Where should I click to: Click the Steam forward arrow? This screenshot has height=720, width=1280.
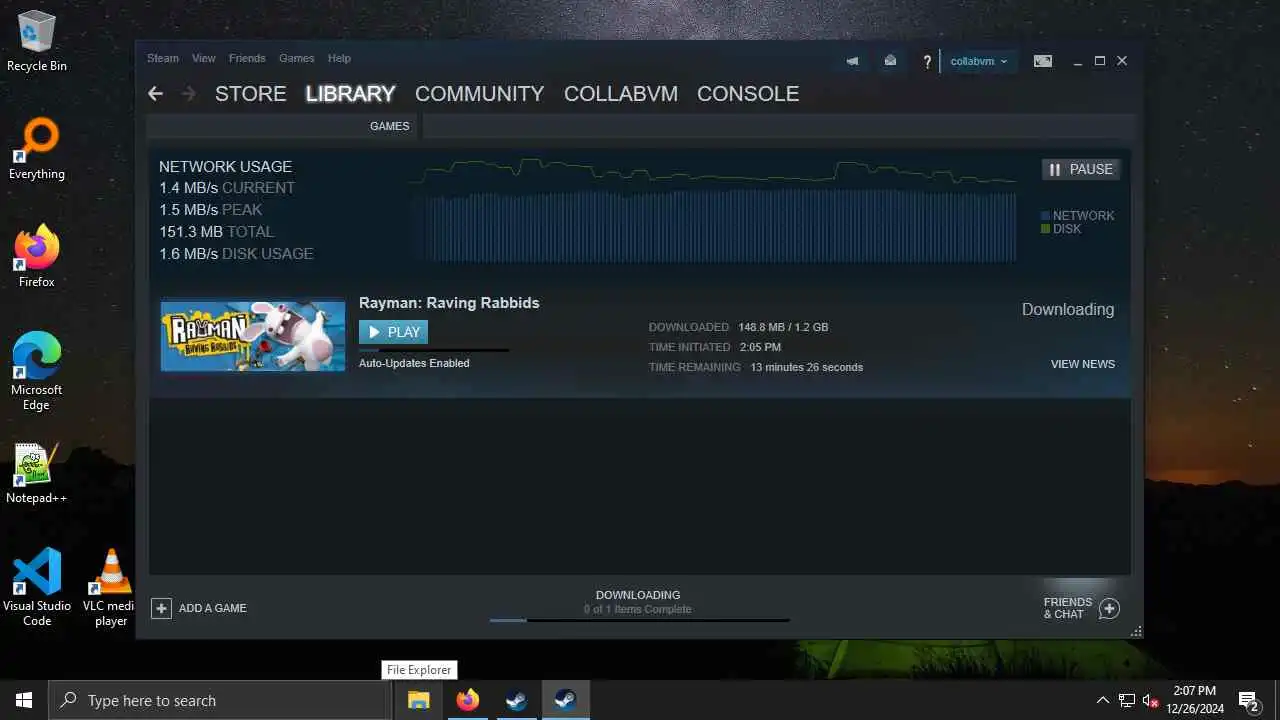[x=189, y=93]
